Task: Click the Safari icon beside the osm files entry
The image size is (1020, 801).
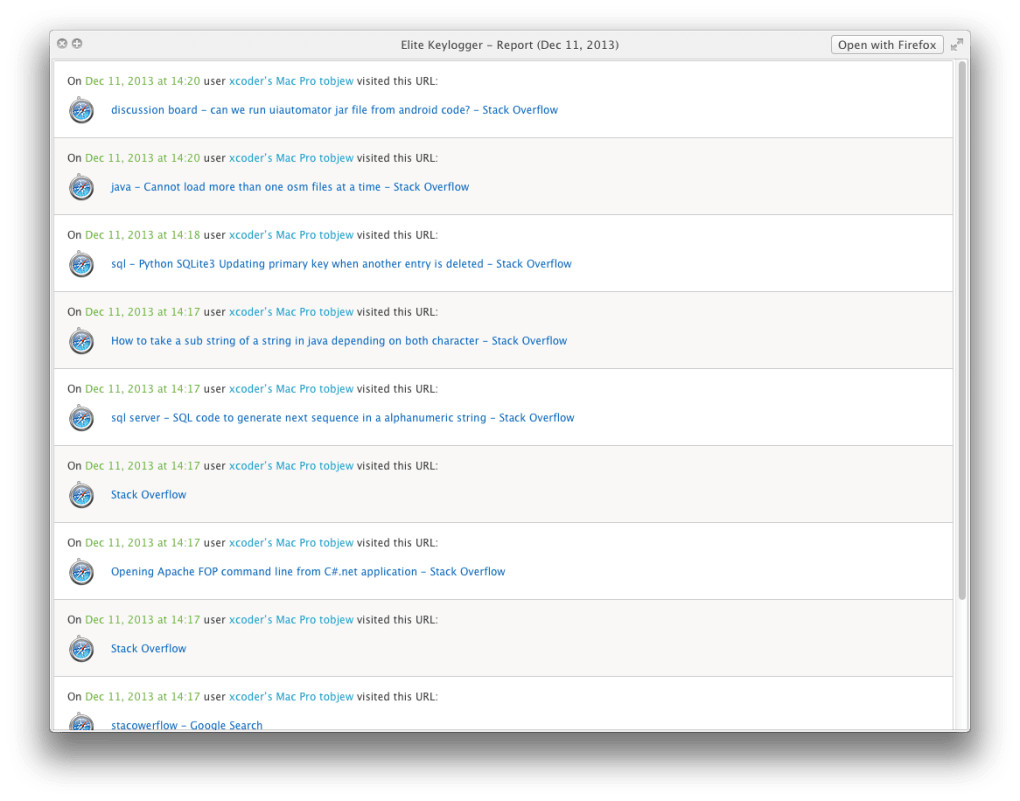Action: tap(81, 187)
